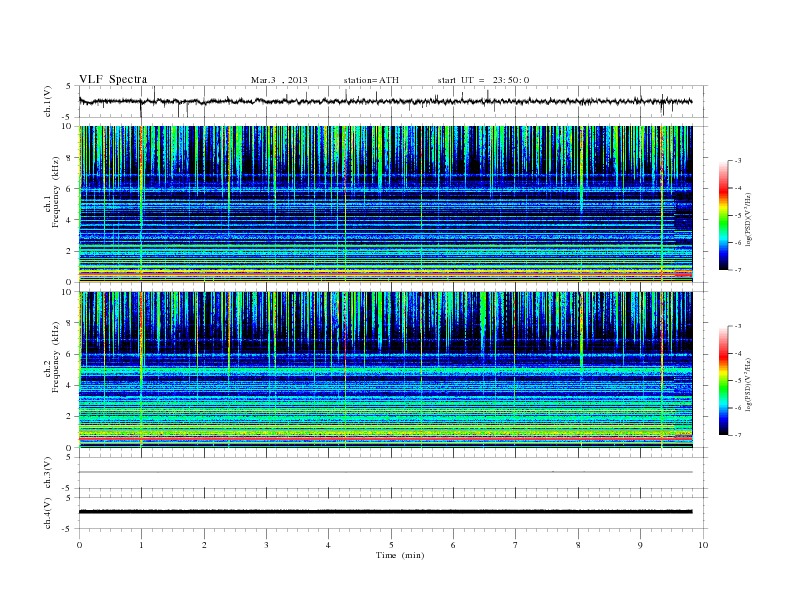The width and height of the screenshot is (792, 612).
Task: Click the "station=ATH" header label
Action: click(x=371, y=80)
